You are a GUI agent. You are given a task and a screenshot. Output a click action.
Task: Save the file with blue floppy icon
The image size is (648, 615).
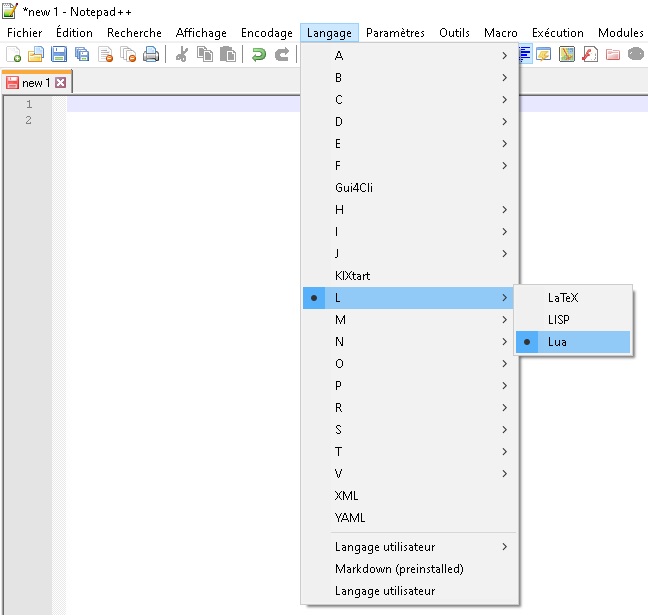click(59, 54)
